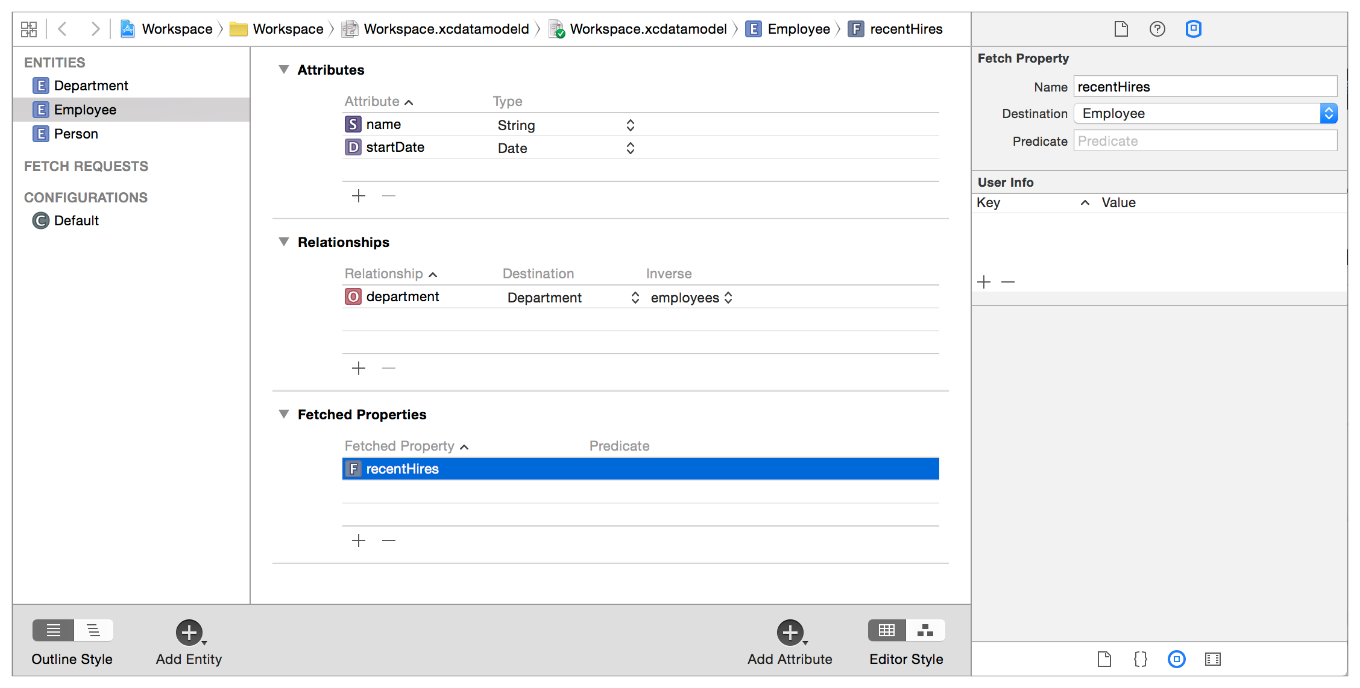Go back using the left arrow
The width and height of the screenshot is (1360, 688).
coord(62,29)
